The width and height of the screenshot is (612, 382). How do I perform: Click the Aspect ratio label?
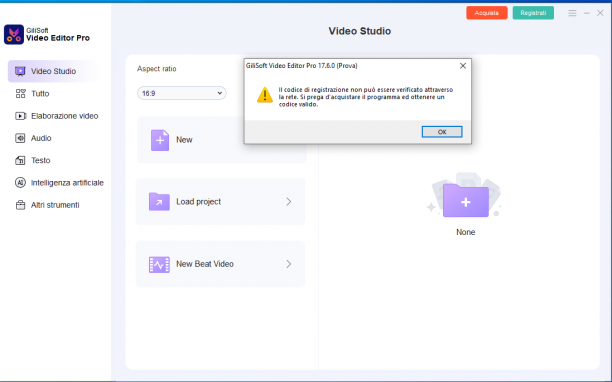[157, 69]
